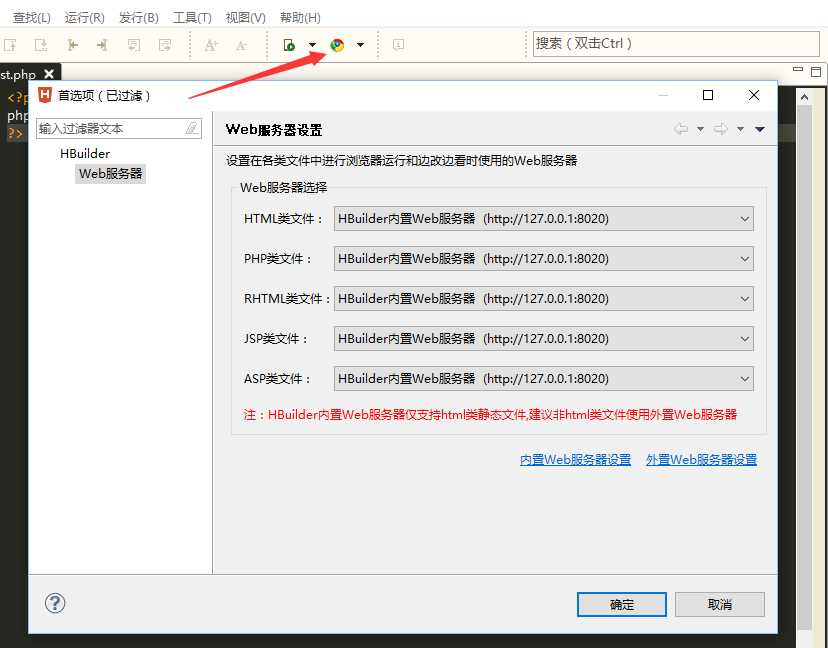Select Web服务器 tree item

coord(110,174)
